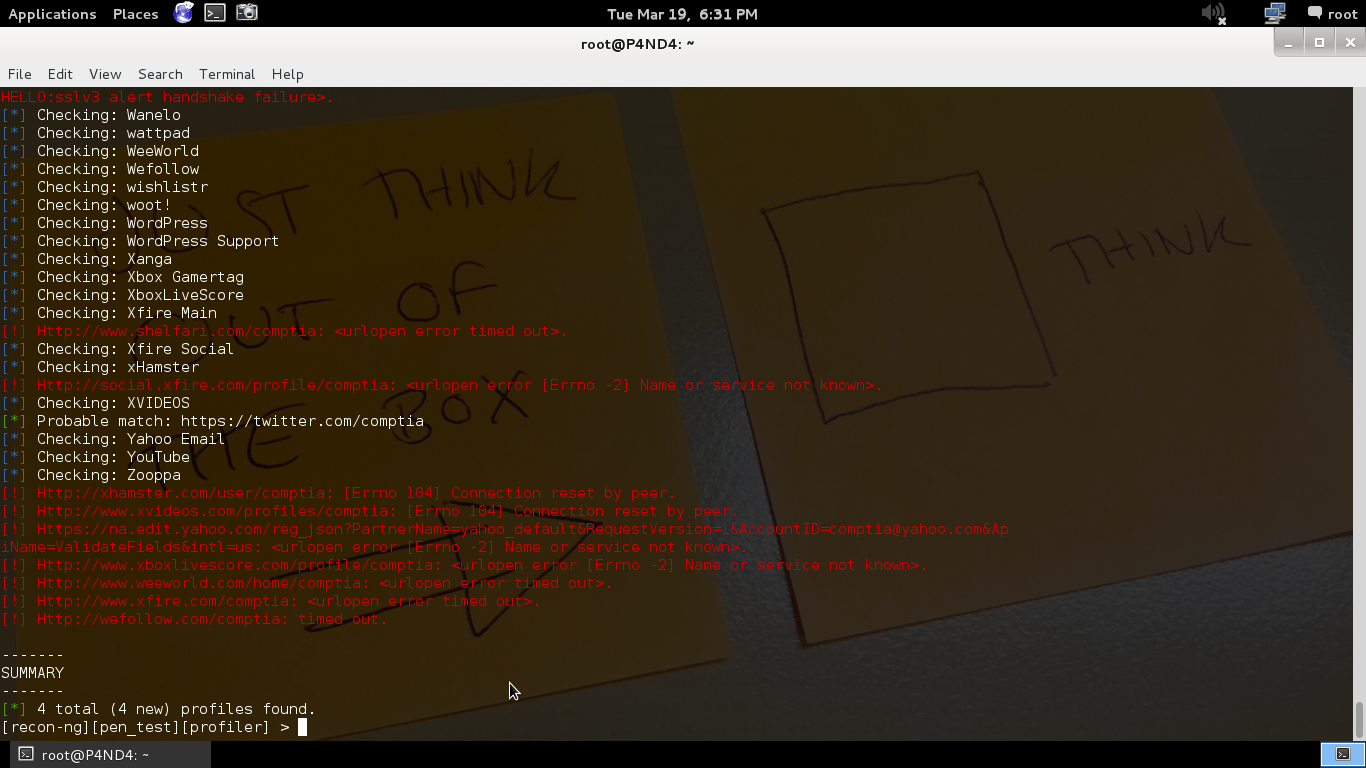Open the View menu
This screenshot has height=768, width=1366.
(x=105, y=74)
